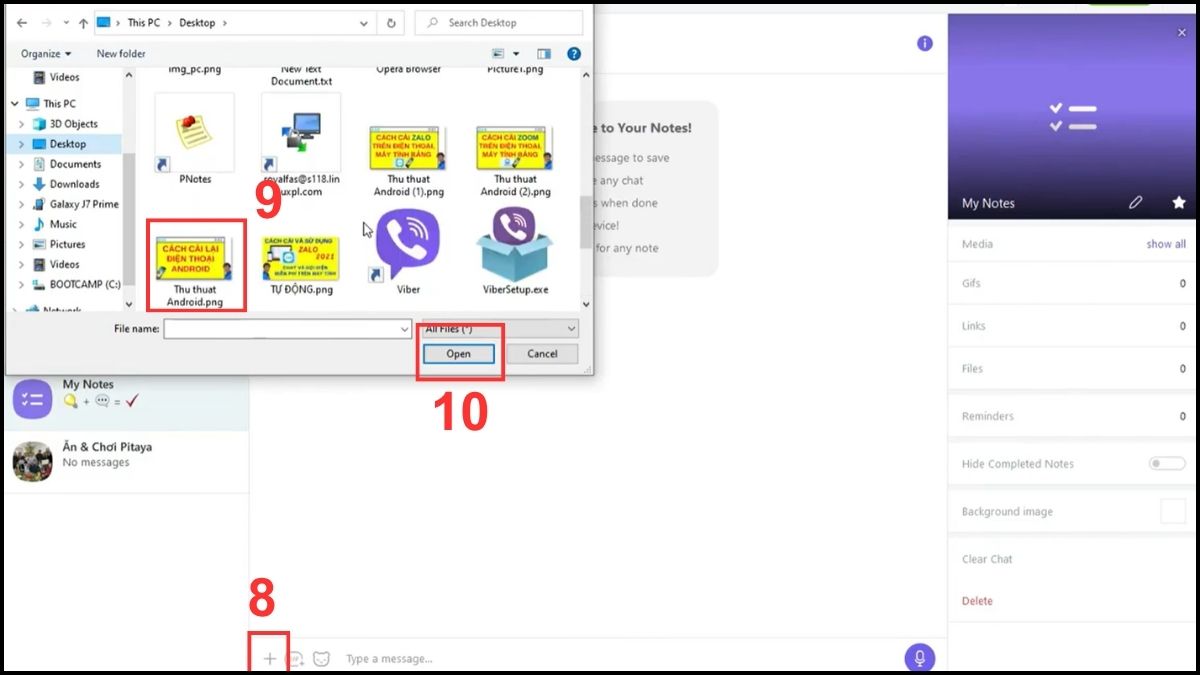Click the Open button

(458, 353)
